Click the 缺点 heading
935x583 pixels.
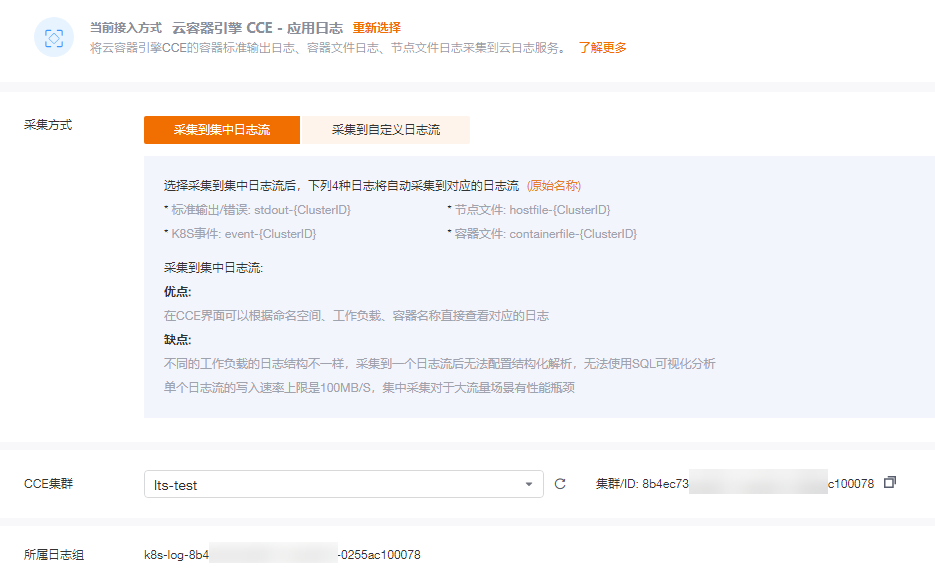pos(178,340)
